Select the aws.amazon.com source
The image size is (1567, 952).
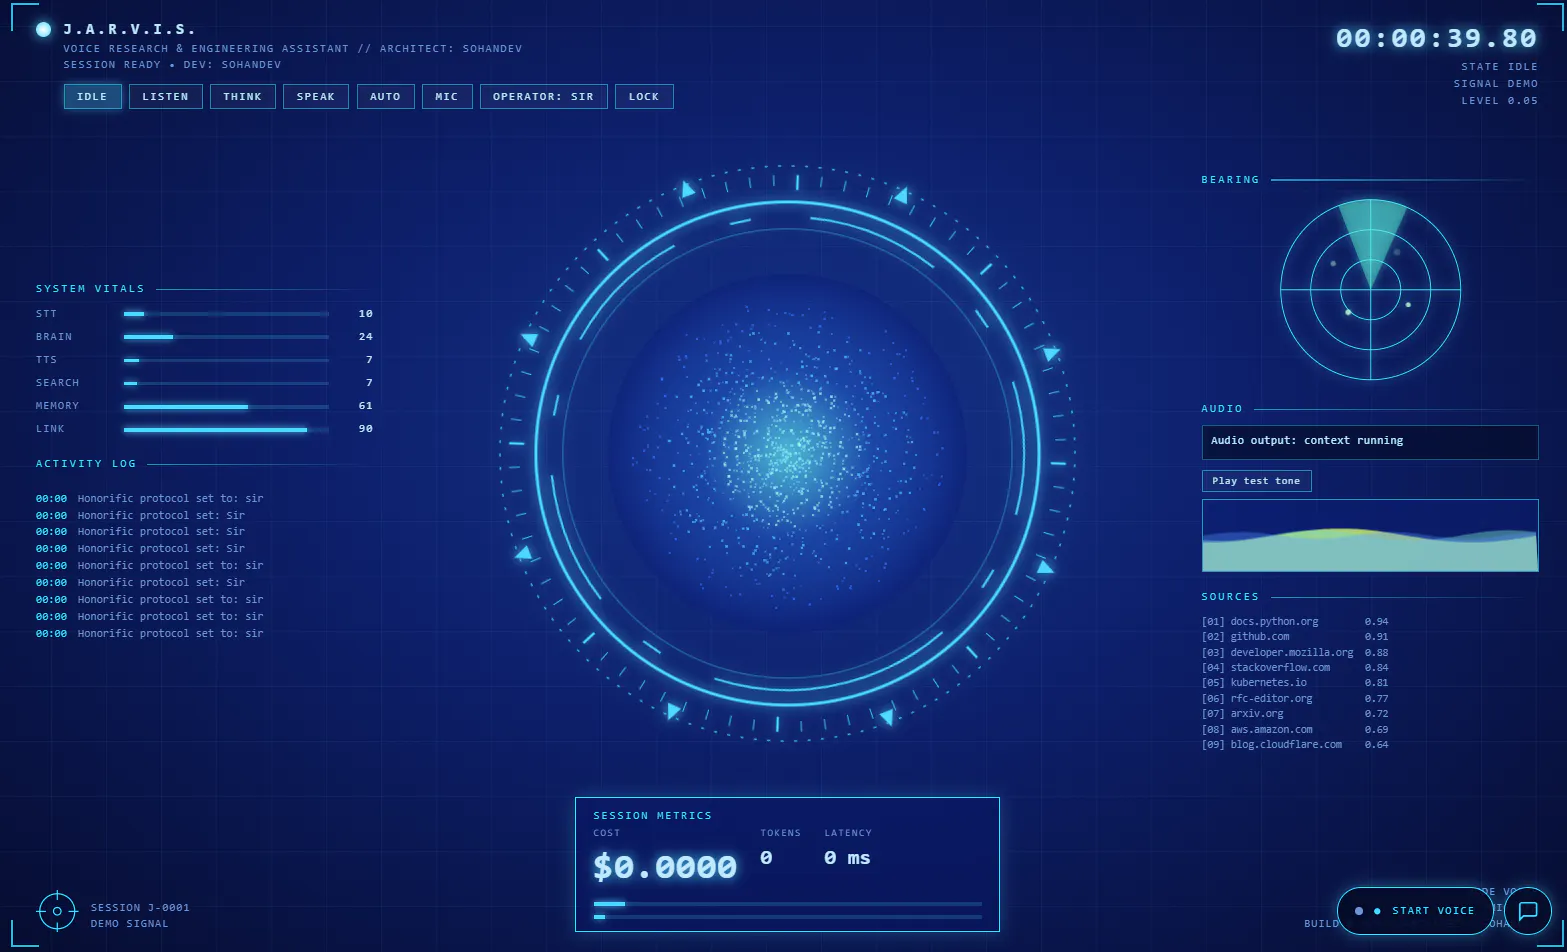pyautogui.click(x=1295, y=730)
